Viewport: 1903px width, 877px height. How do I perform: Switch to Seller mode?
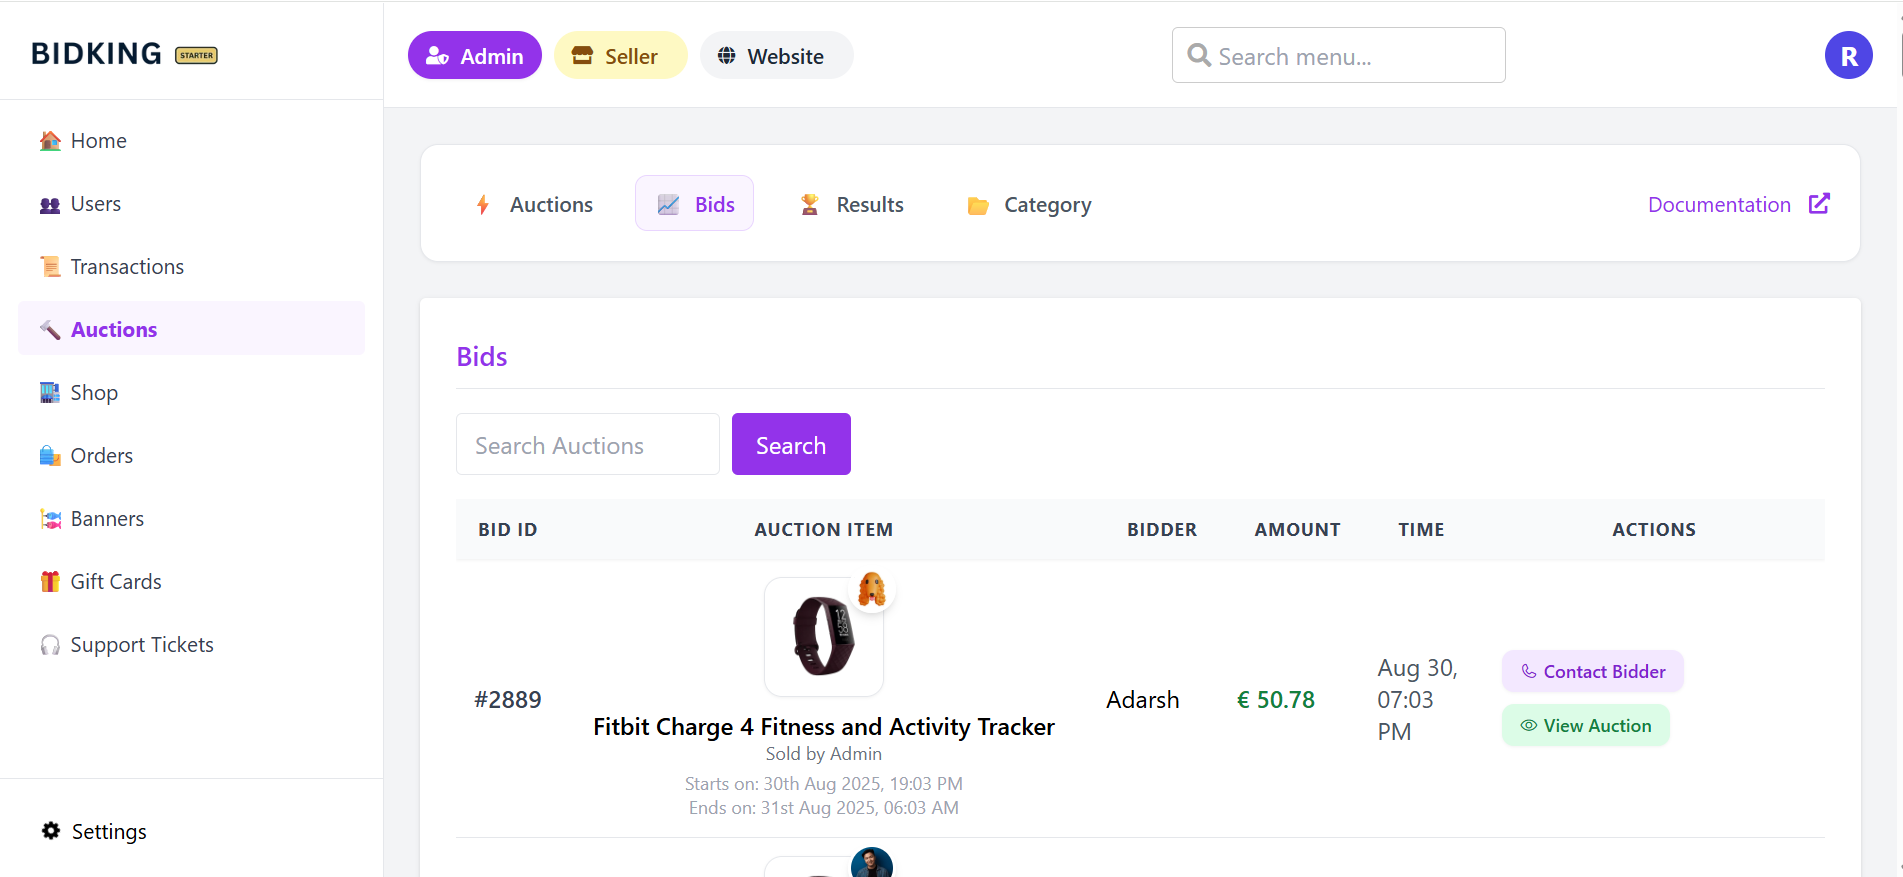coord(620,56)
